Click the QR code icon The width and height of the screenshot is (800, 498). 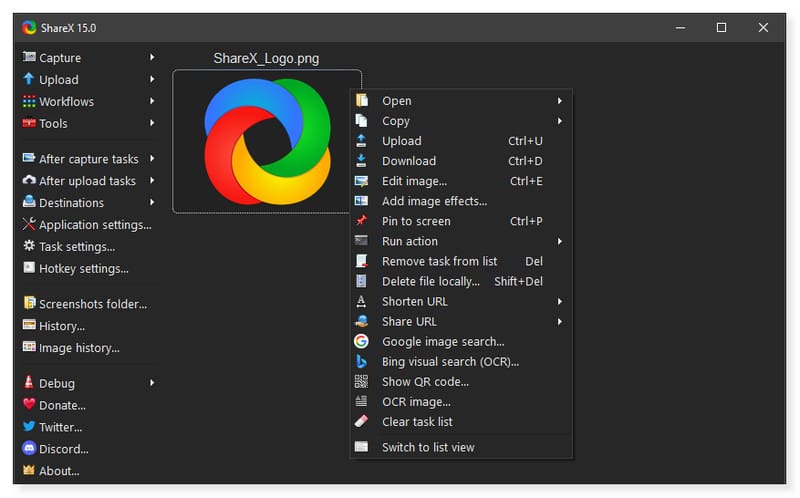[x=361, y=381]
